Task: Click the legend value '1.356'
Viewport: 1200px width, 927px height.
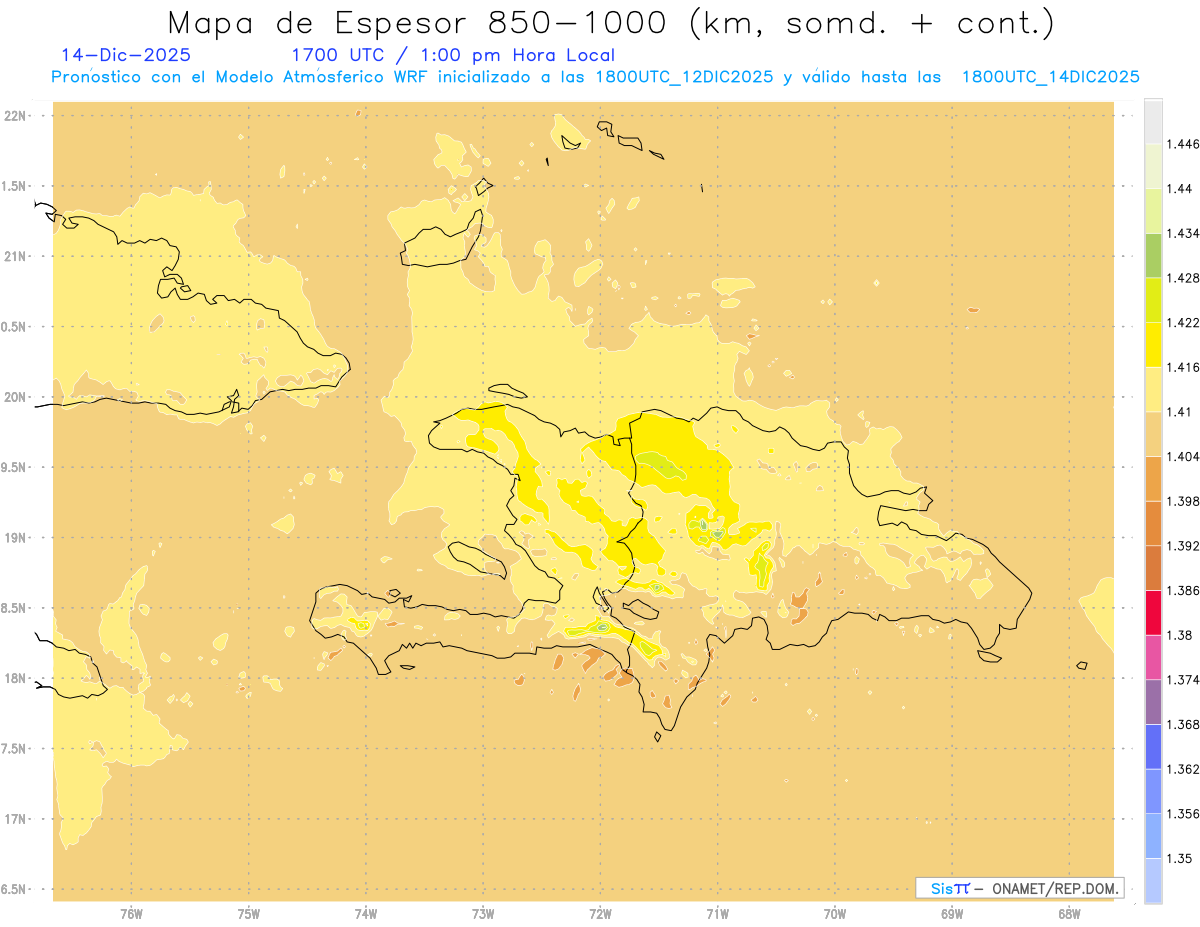Action: 1181,814
